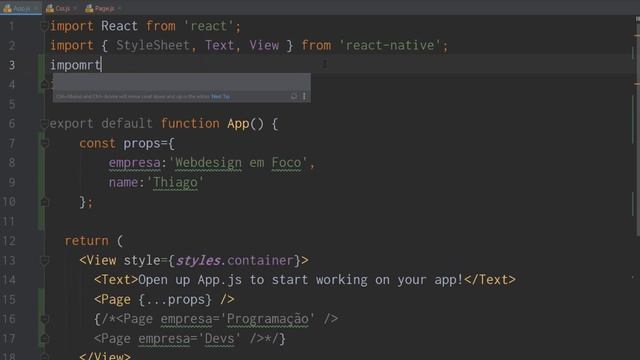The width and height of the screenshot is (640, 360).
Task: Click 'props' in the const declaration on line 7
Action: (142, 143)
